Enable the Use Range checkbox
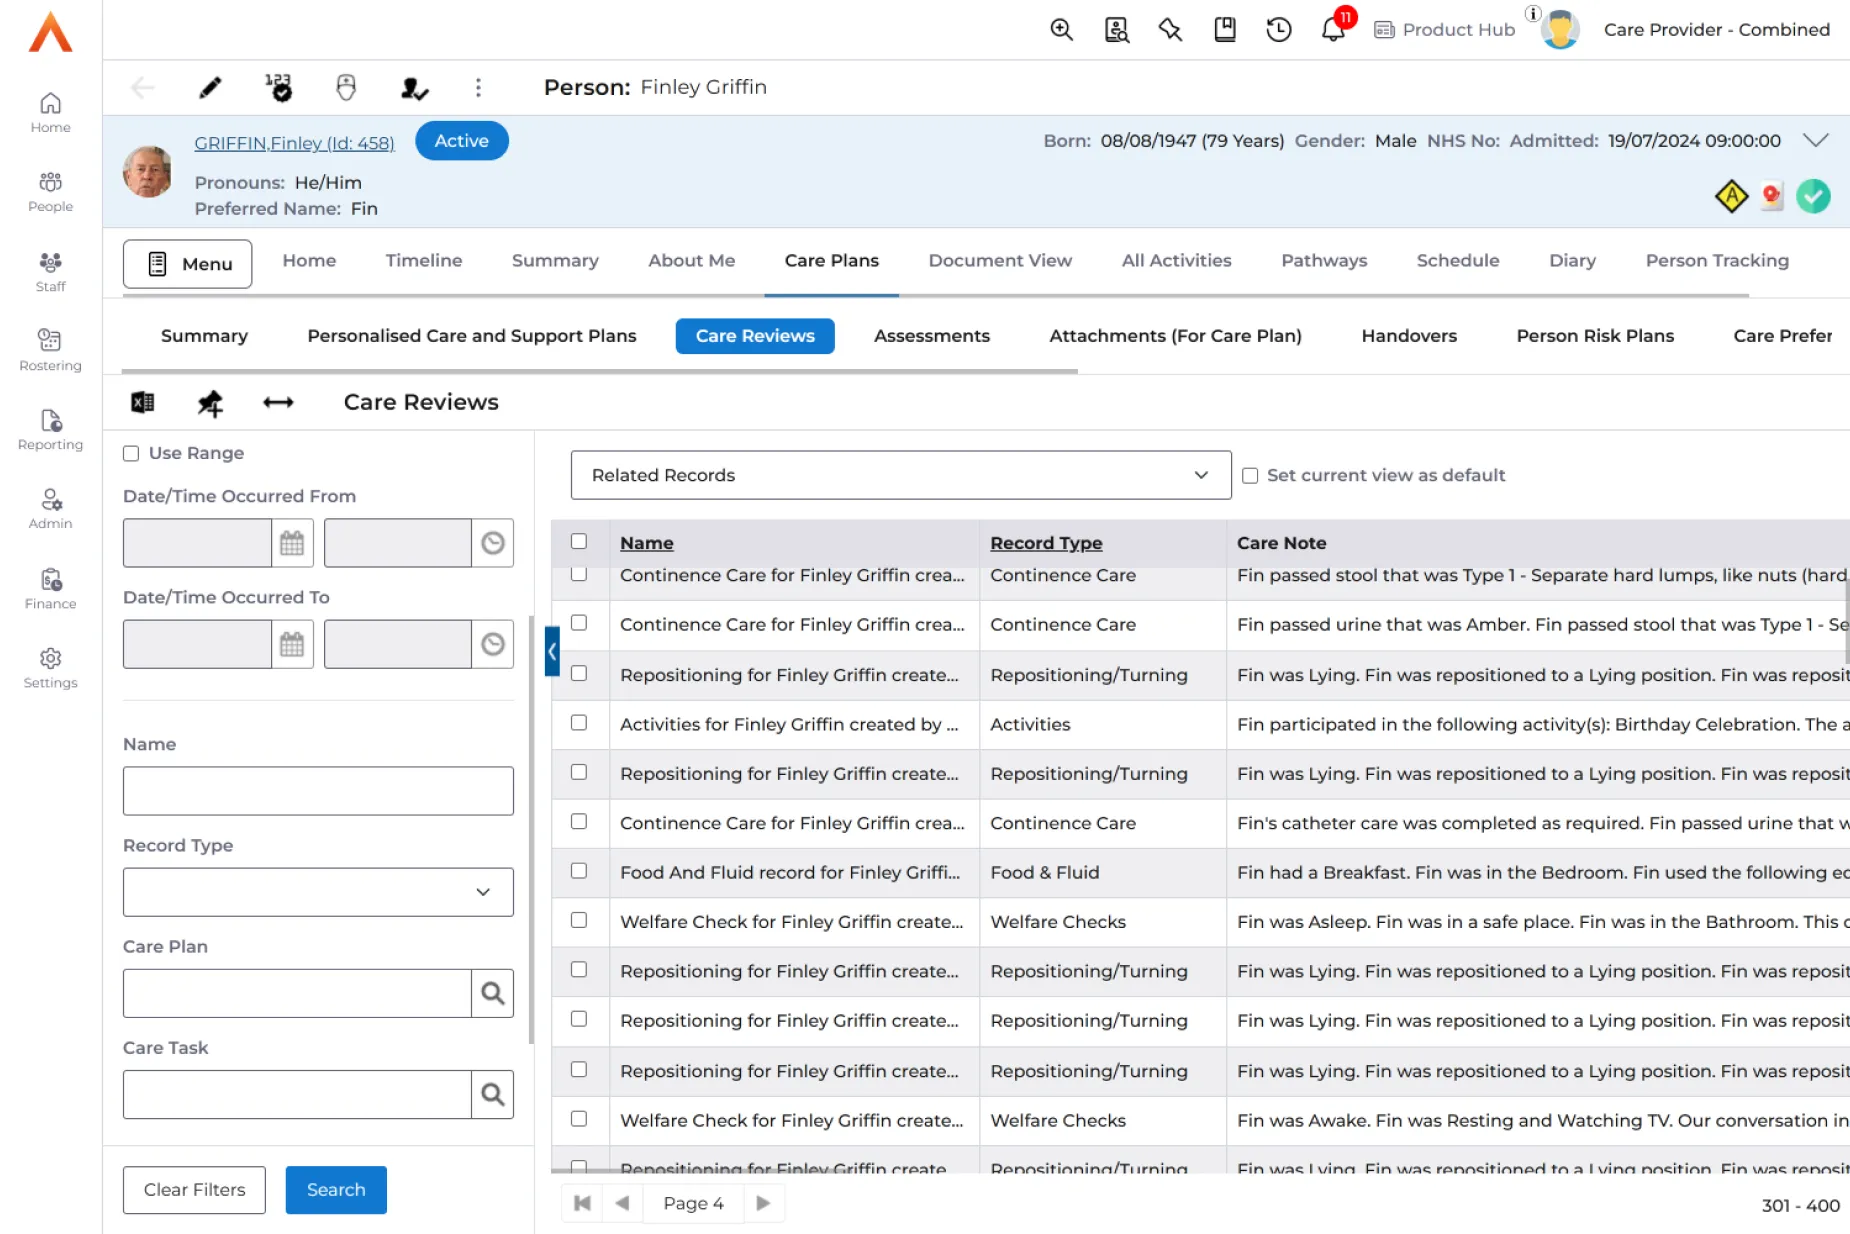The height and width of the screenshot is (1234, 1850). click(131, 454)
